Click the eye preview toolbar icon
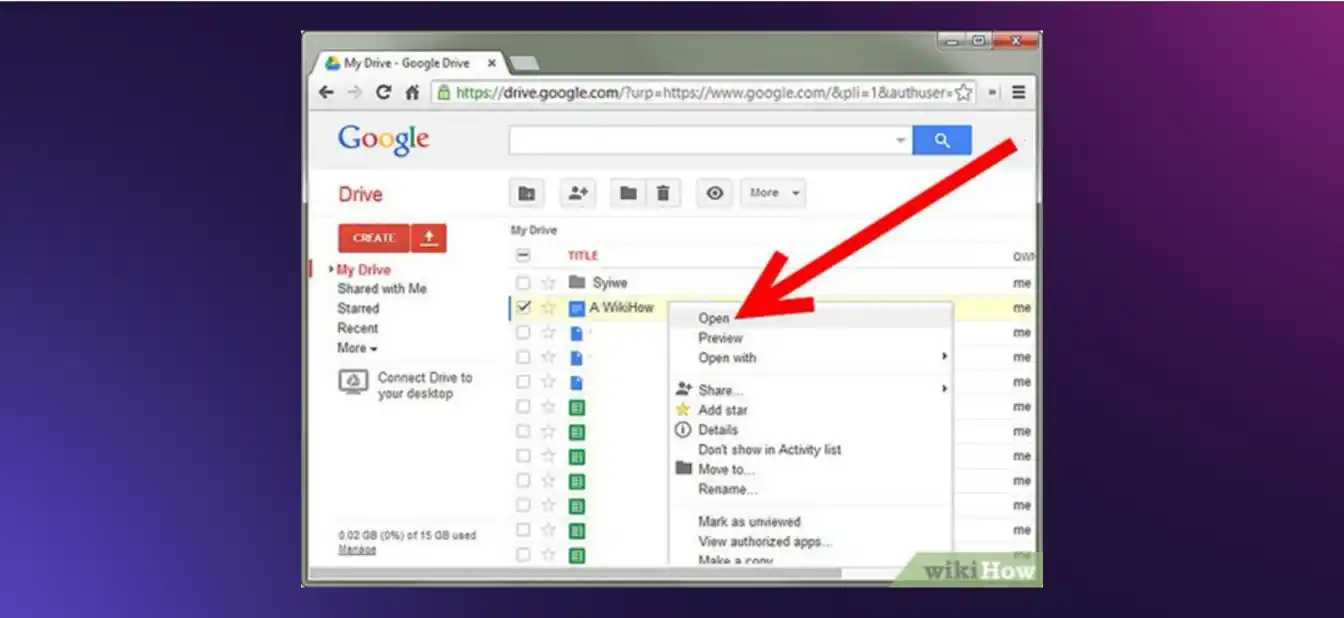 (x=715, y=193)
